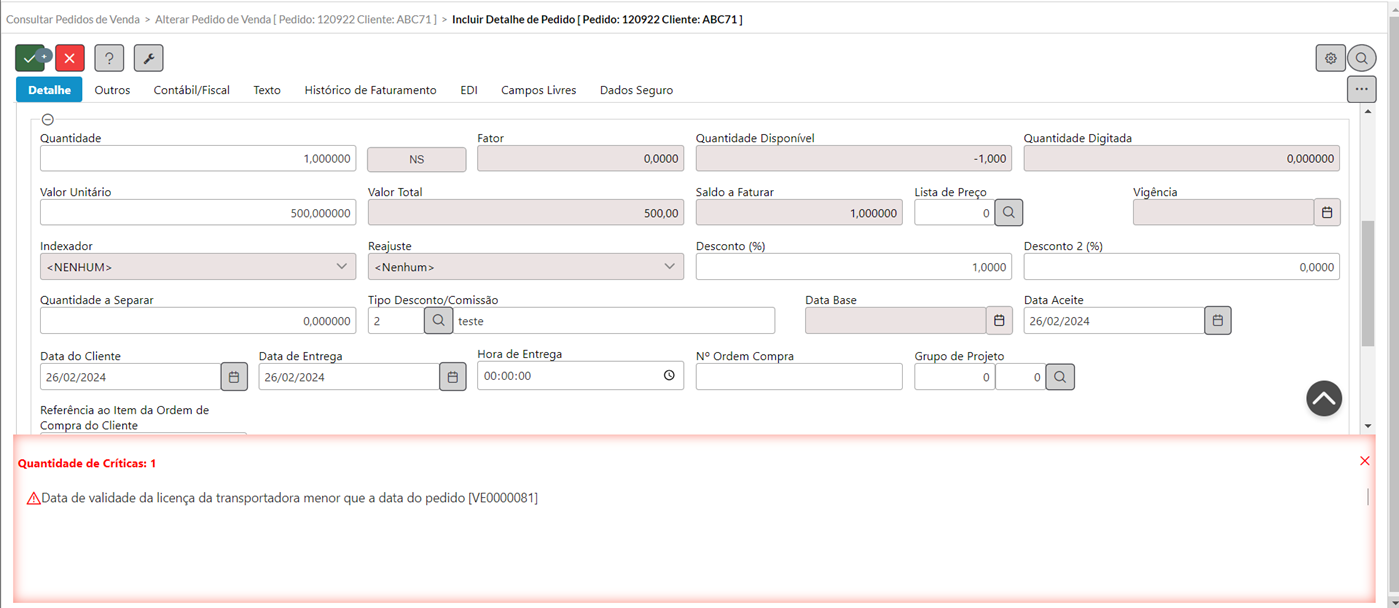This screenshot has height=608, width=1399.
Task: Click clock icon in Hora de Entrega
Action: point(669,376)
